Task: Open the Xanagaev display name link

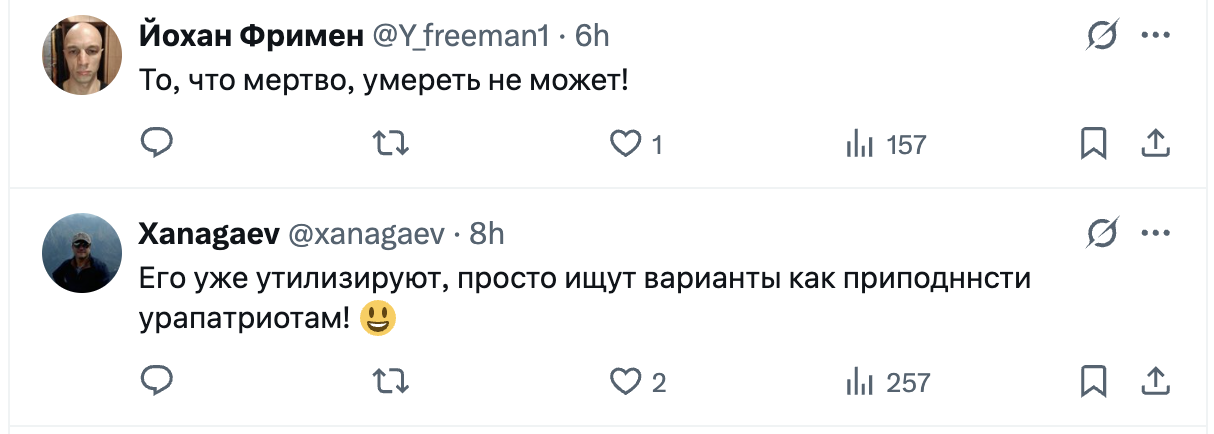Action: point(209,234)
